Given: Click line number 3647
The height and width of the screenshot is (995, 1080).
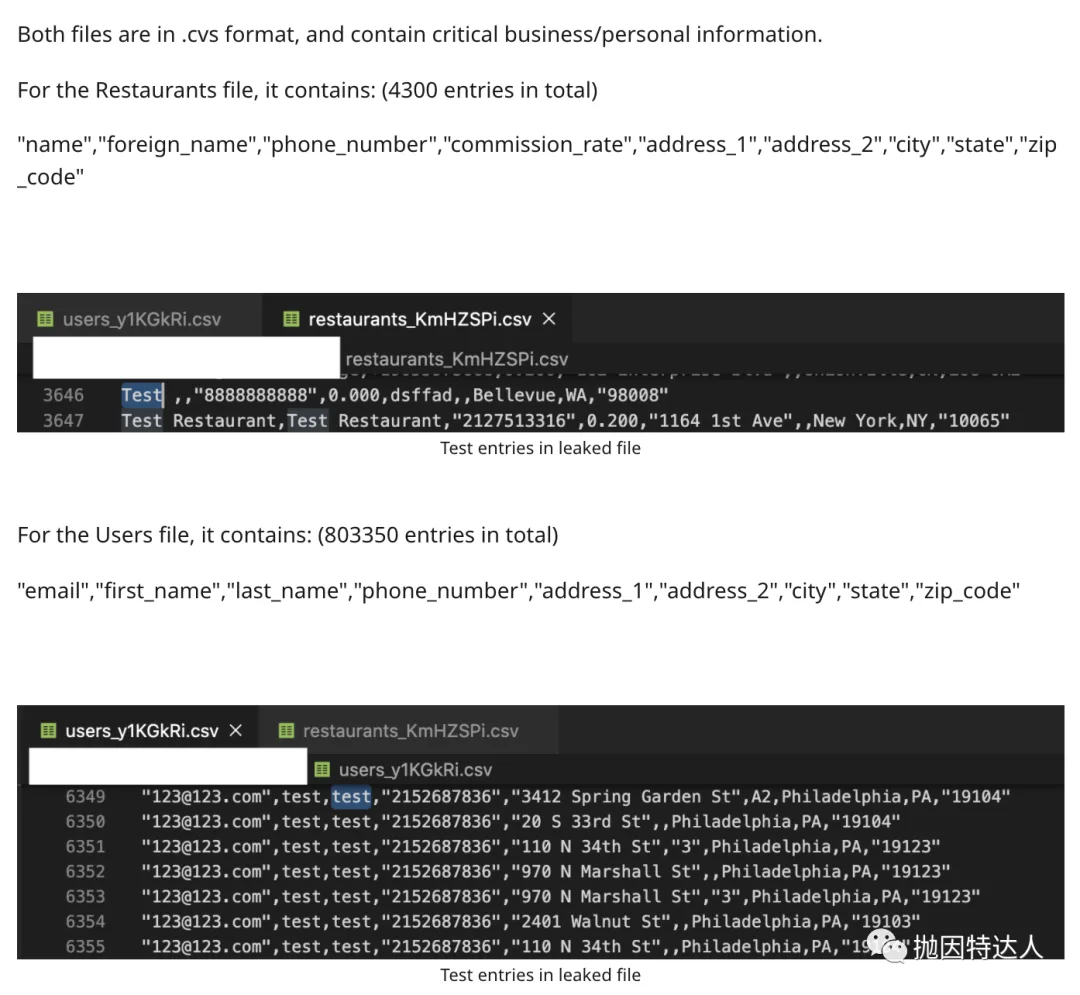Looking at the screenshot, I should click(x=63, y=421).
